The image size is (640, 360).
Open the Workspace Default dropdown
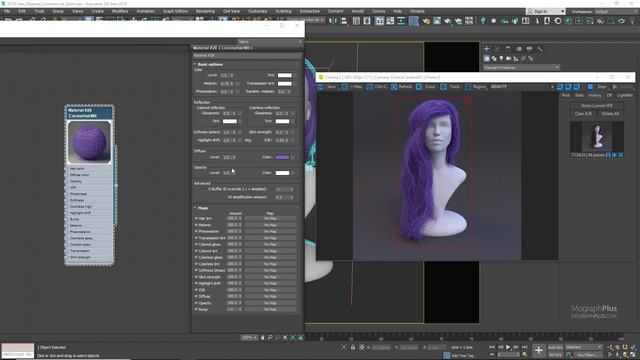616,11
